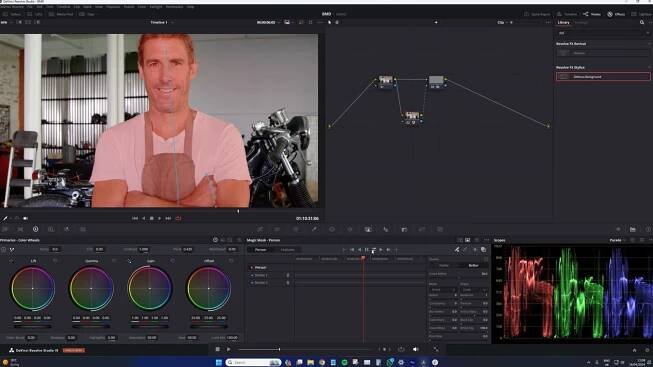Mute the video player volume
The height and width of the screenshot is (367, 653).
(x=415, y=349)
